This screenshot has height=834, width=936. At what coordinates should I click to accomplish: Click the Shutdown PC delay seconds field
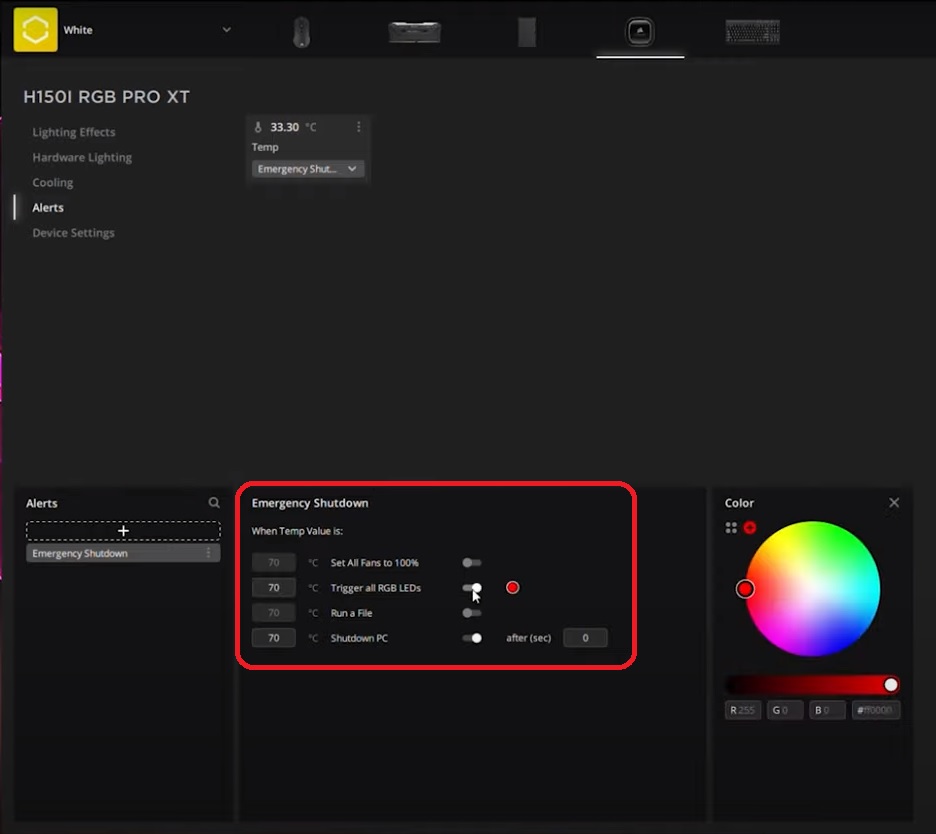(585, 638)
